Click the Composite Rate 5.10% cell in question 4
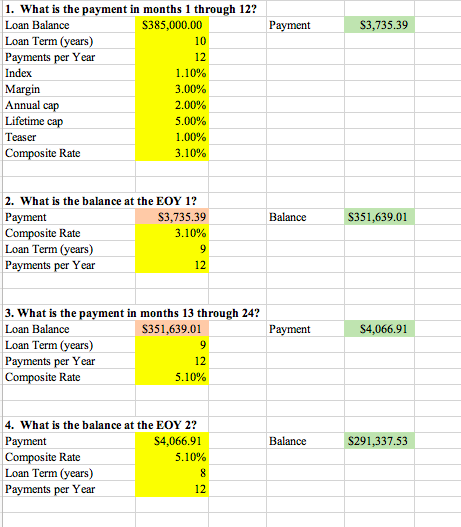This screenshot has width=461, height=527. [172, 457]
